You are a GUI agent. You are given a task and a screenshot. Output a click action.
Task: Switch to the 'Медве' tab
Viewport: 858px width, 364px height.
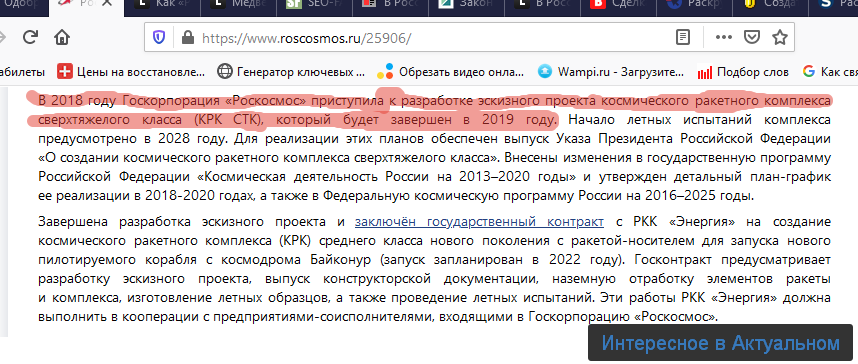coord(238,5)
